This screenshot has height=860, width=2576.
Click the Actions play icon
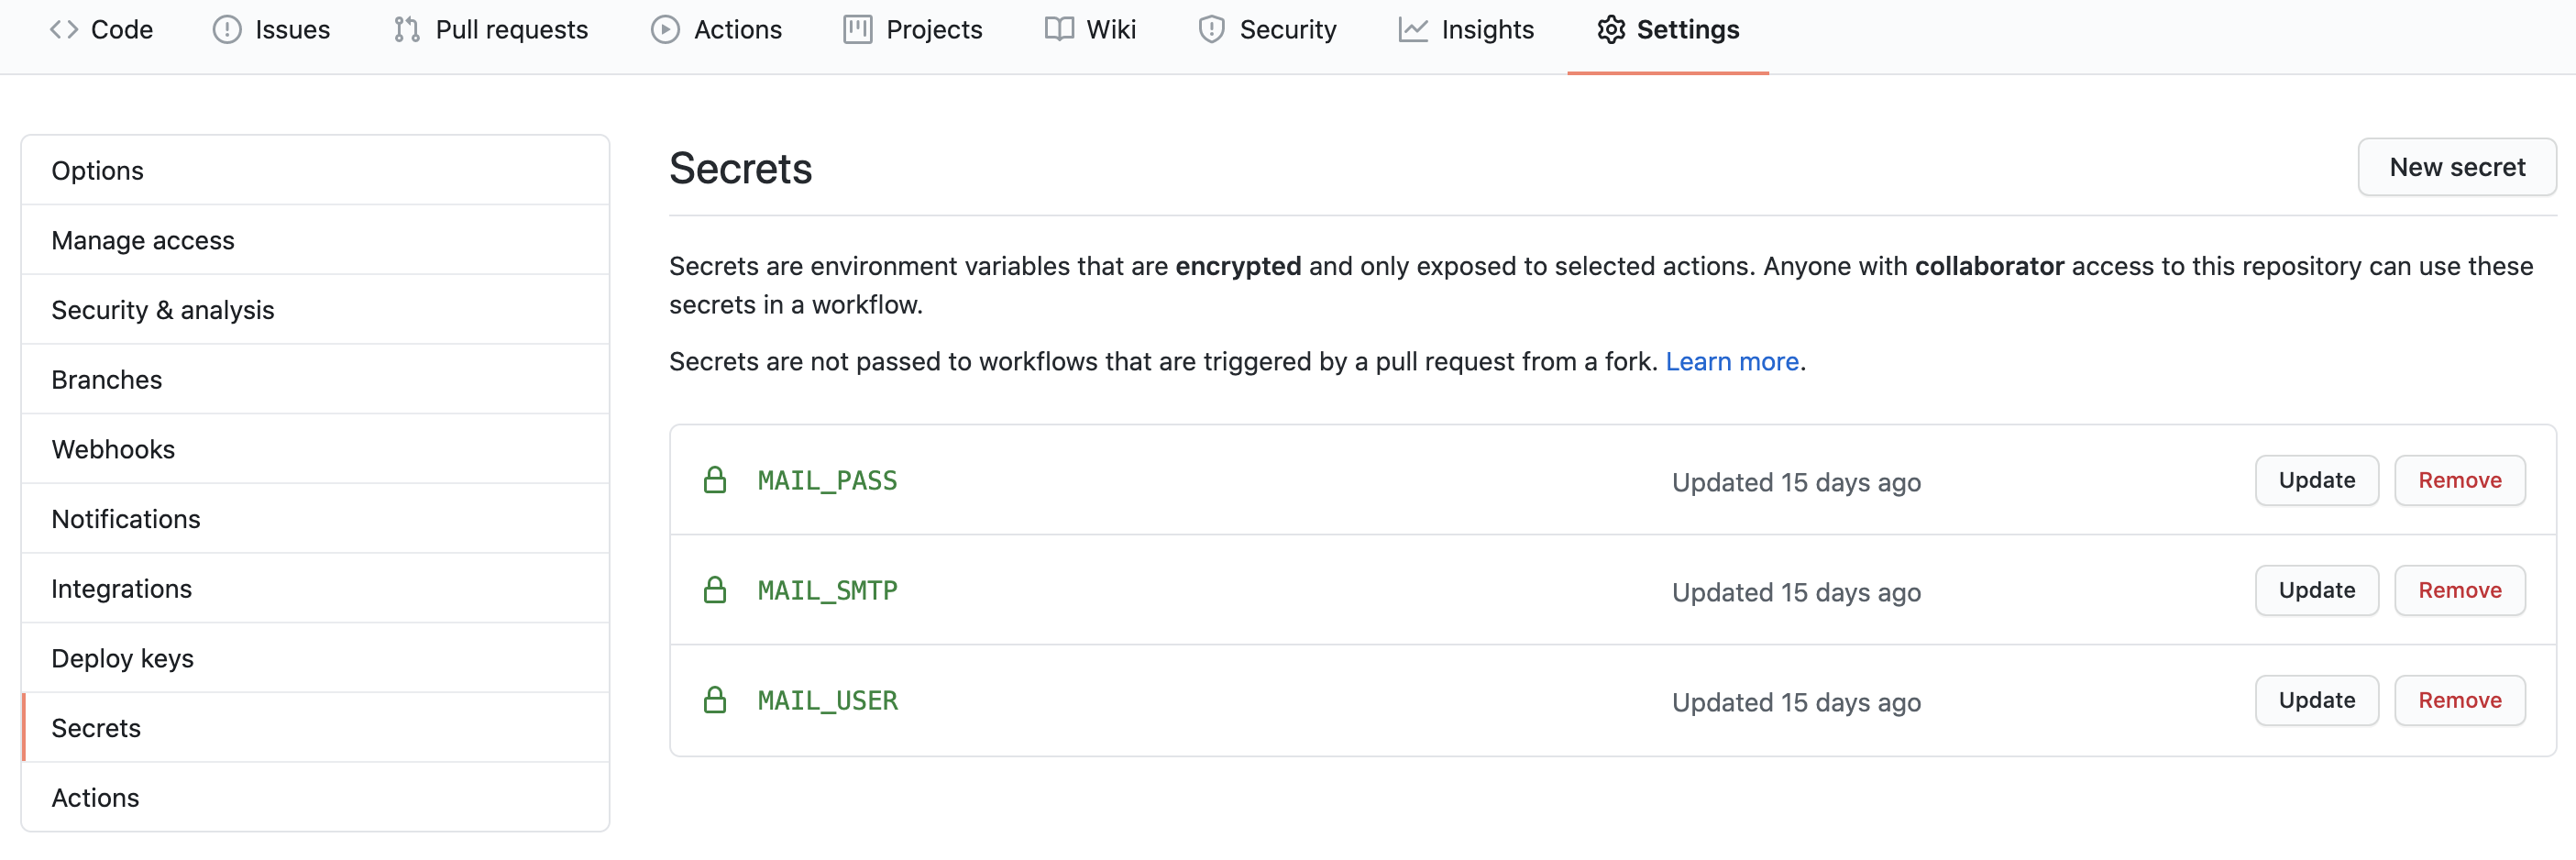pyautogui.click(x=665, y=30)
